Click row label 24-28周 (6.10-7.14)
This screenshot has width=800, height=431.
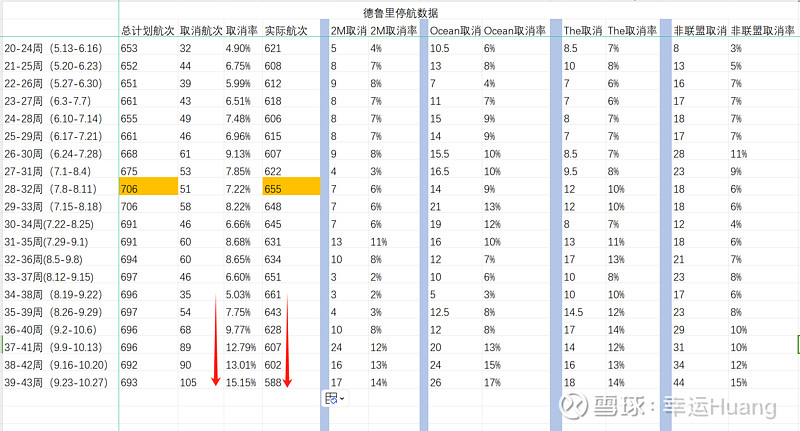pos(54,118)
